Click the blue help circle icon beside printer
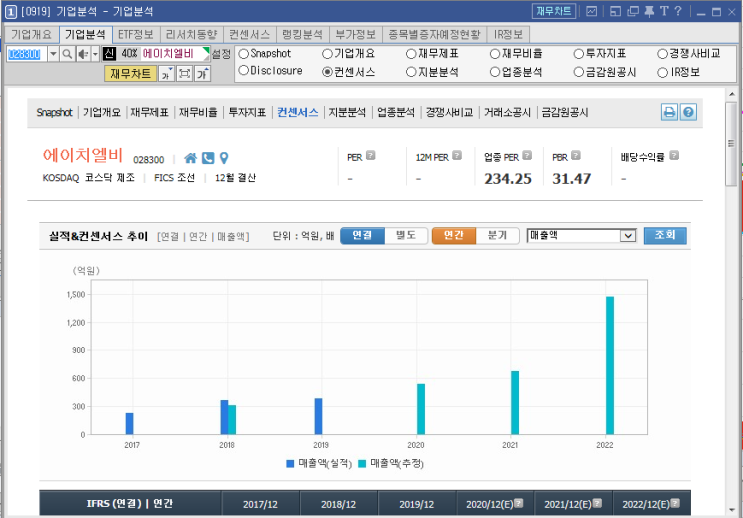The height and width of the screenshot is (518, 743). click(x=688, y=112)
